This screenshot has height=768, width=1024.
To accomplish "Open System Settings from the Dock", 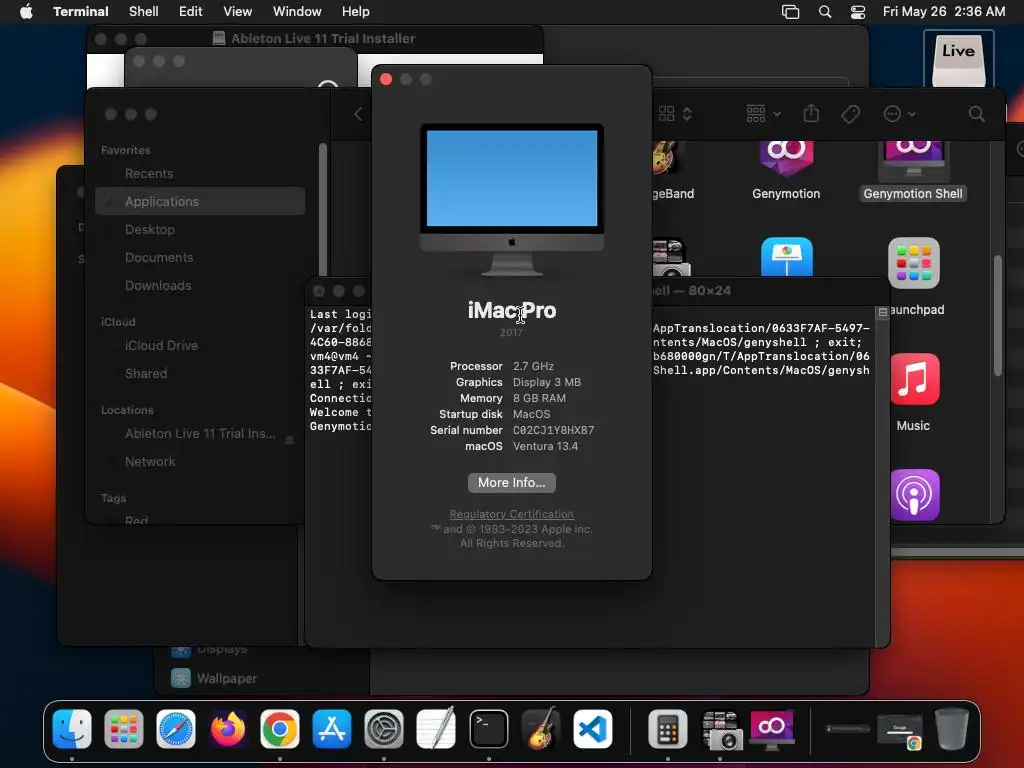I will click(383, 728).
